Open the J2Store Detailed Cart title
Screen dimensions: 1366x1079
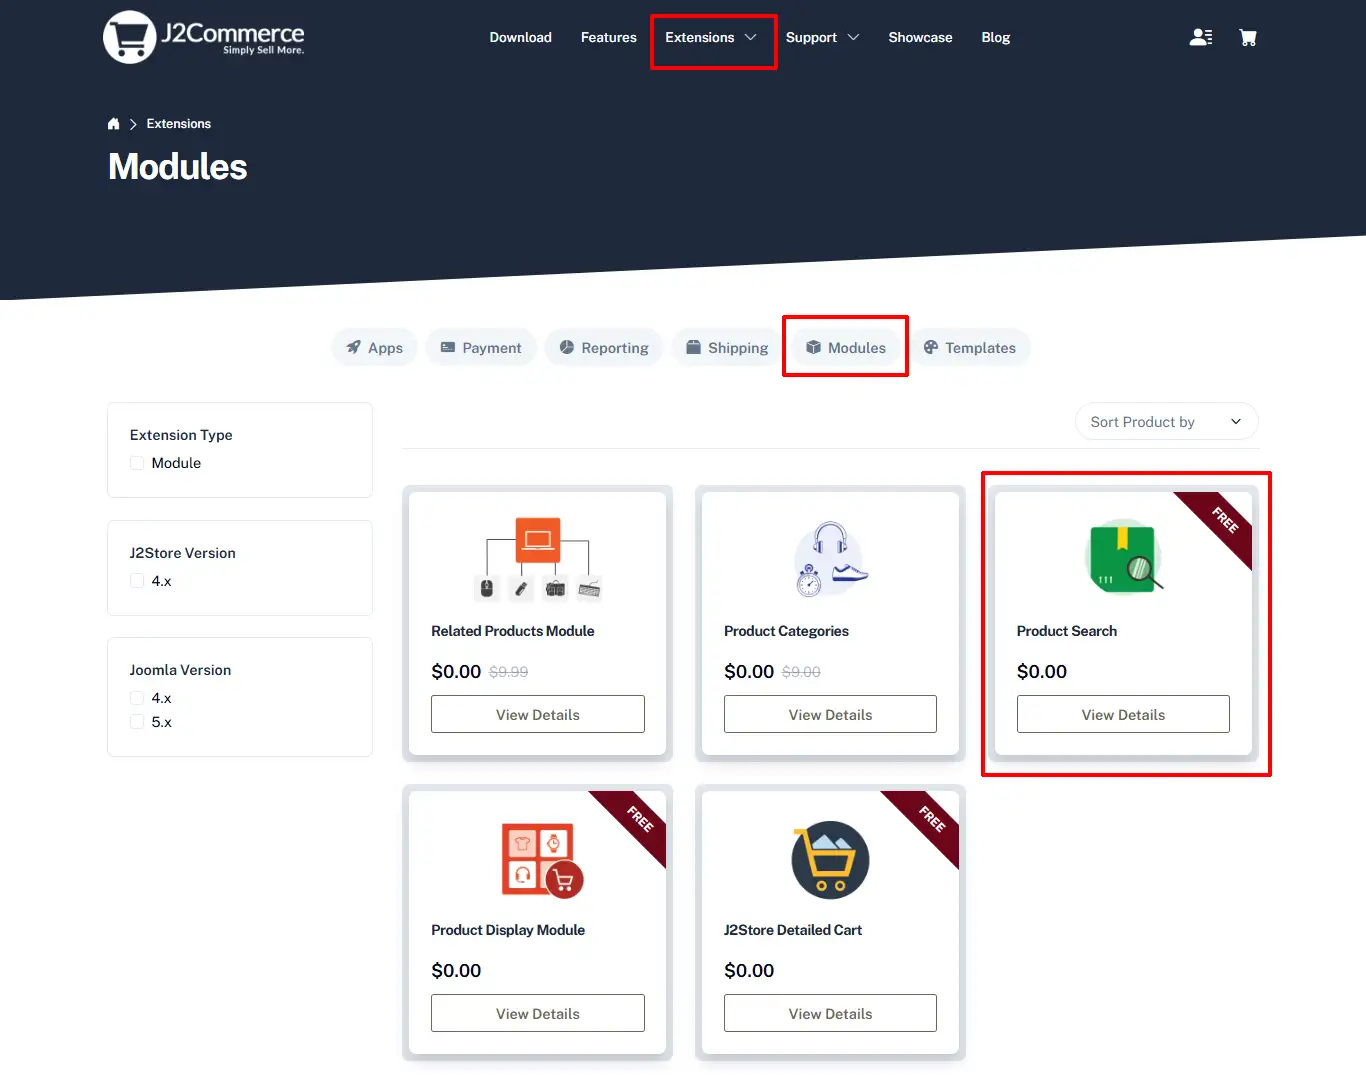[x=793, y=930]
